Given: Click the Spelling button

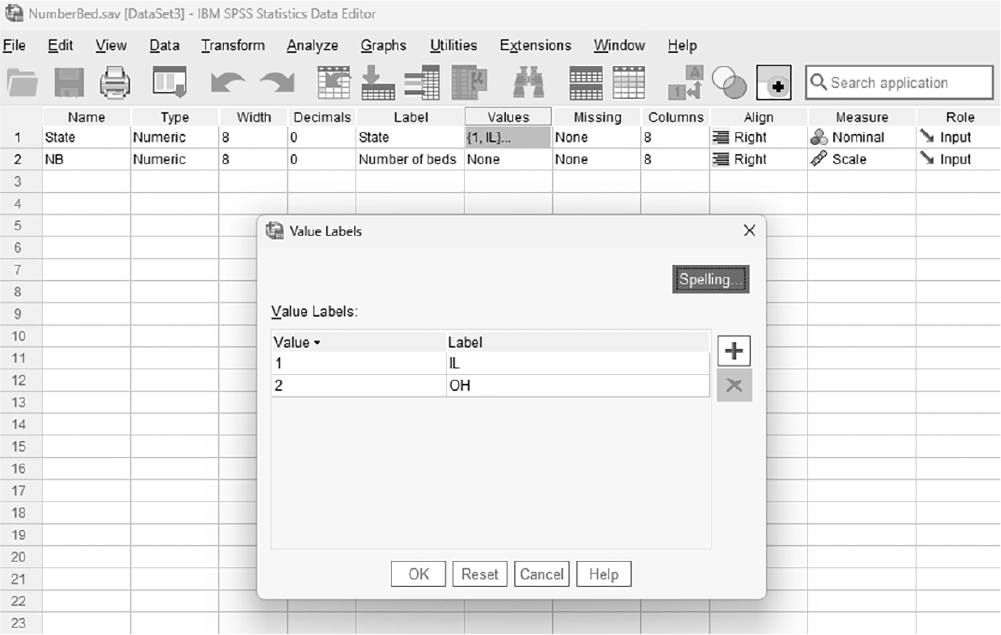Looking at the screenshot, I should pos(711,280).
